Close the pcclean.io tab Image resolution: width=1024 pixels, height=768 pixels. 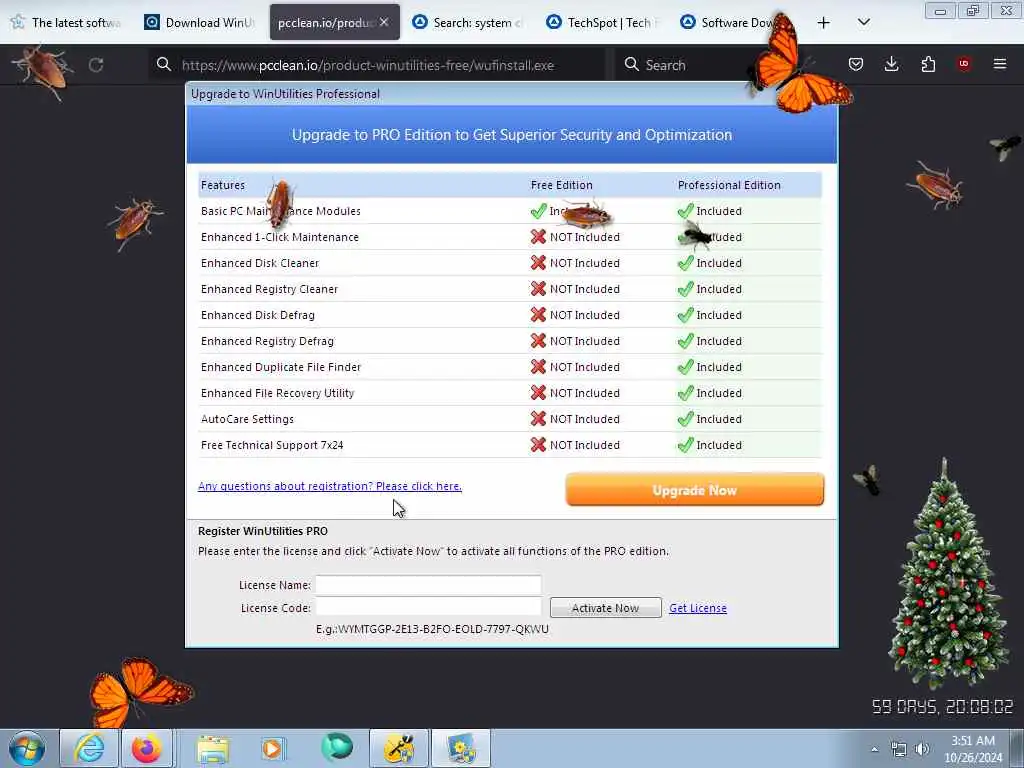384,22
